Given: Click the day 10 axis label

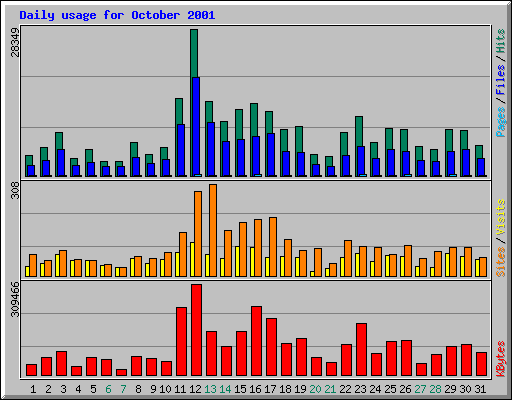Looking at the screenshot, I should (x=165, y=389).
